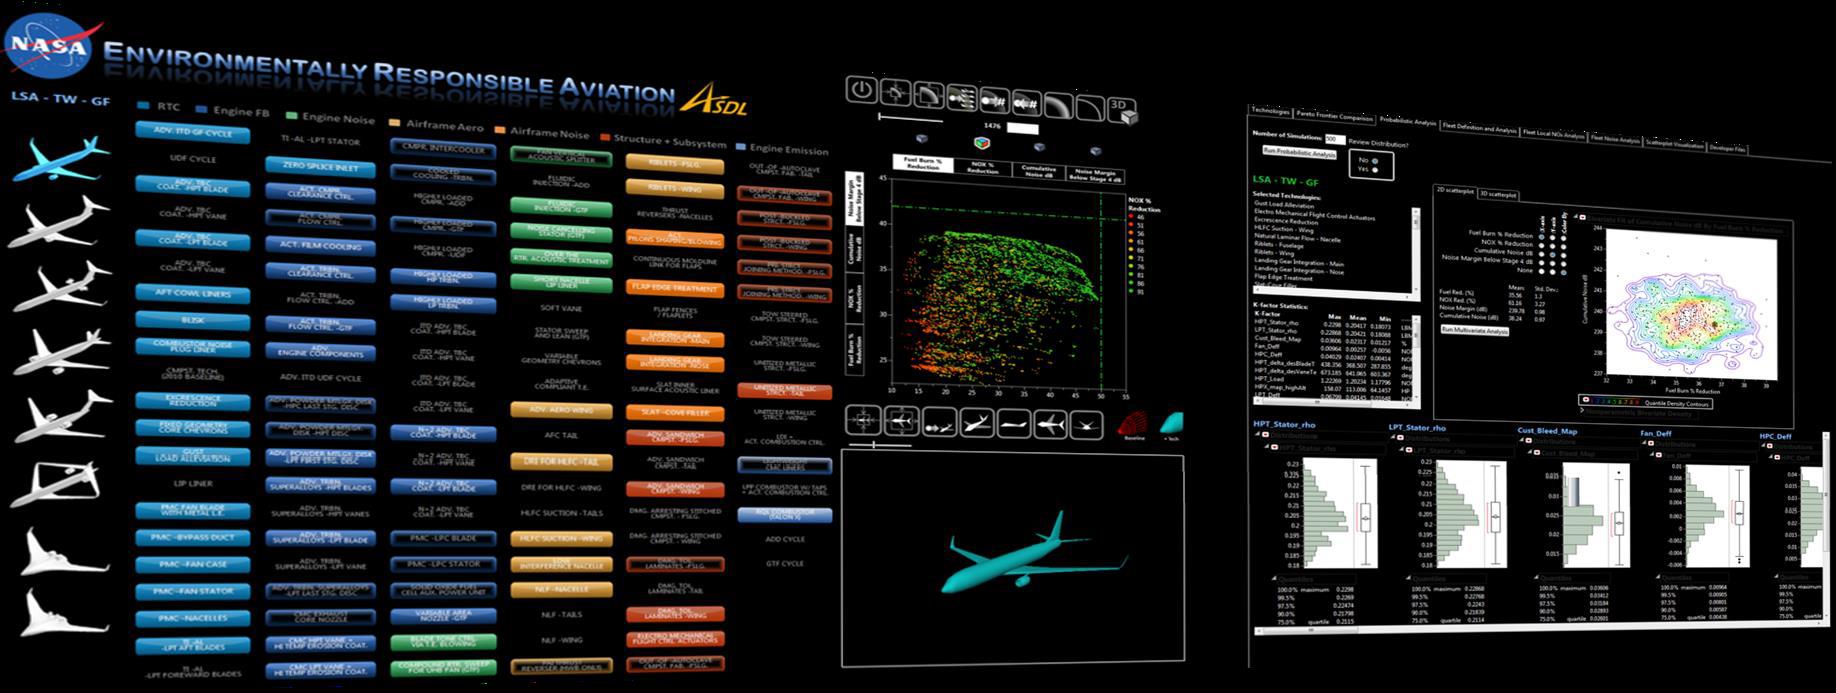Open red triangle menu under Fan_Deff Distributions

click(1656, 456)
